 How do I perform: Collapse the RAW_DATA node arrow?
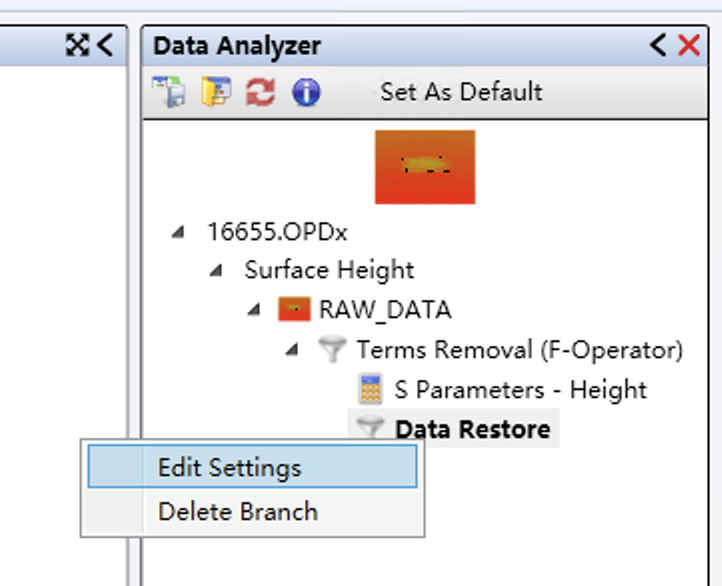point(254,310)
